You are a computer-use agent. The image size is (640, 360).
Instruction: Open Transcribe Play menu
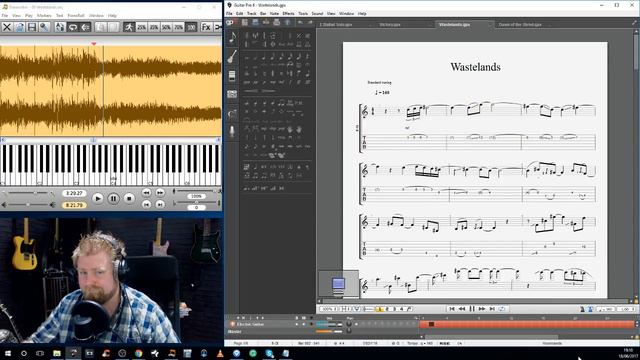pyautogui.click(x=29, y=16)
